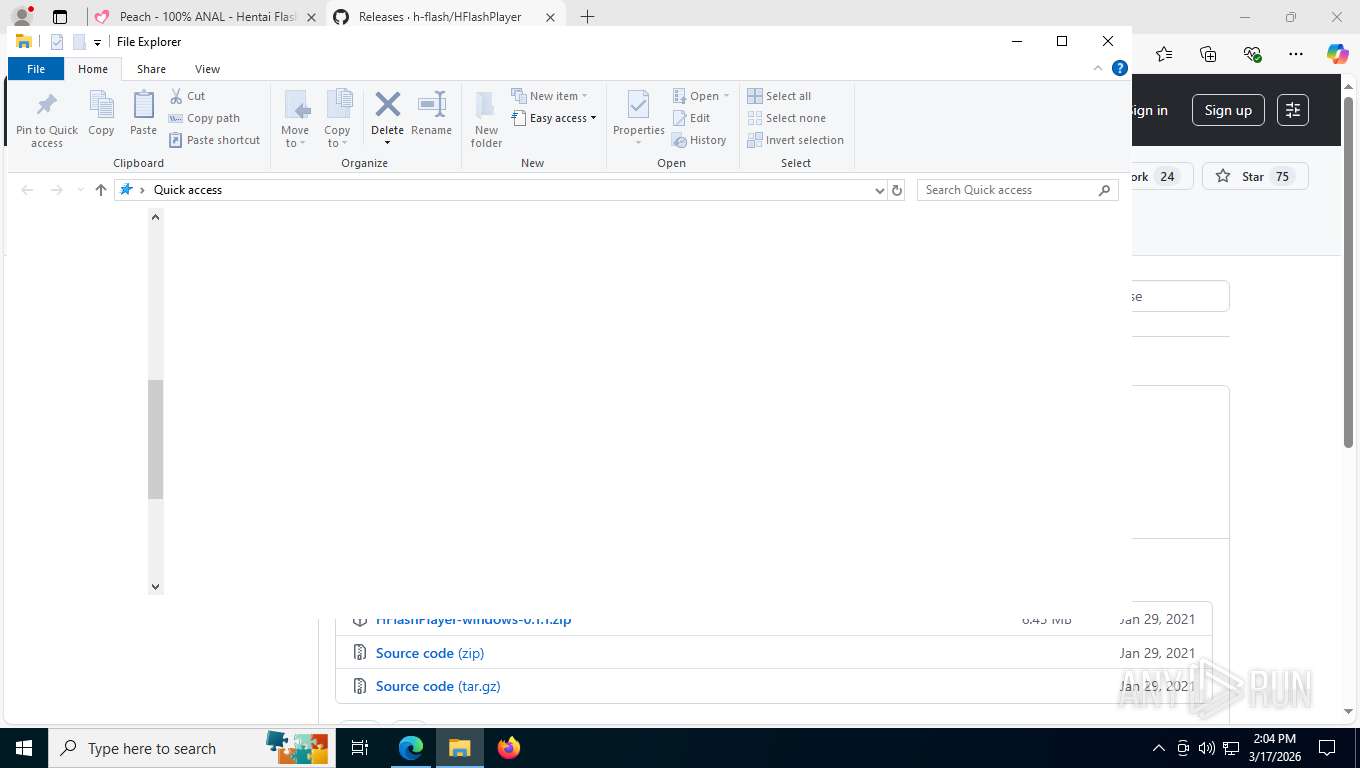Expand address bar history dropdown

pyautogui.click(x=879, y=190)
